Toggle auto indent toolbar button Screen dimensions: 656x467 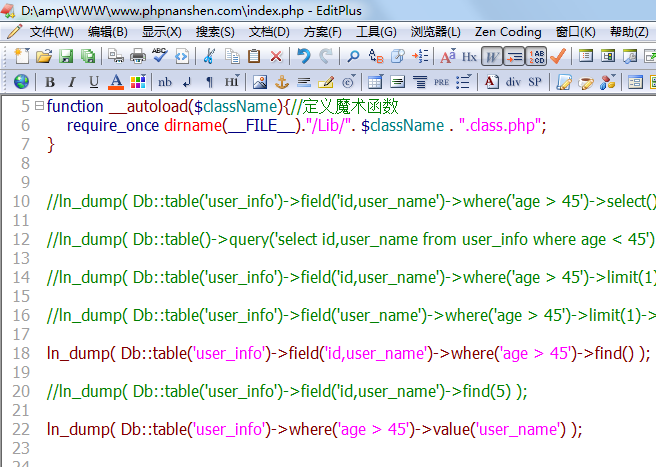pos(514,56)
